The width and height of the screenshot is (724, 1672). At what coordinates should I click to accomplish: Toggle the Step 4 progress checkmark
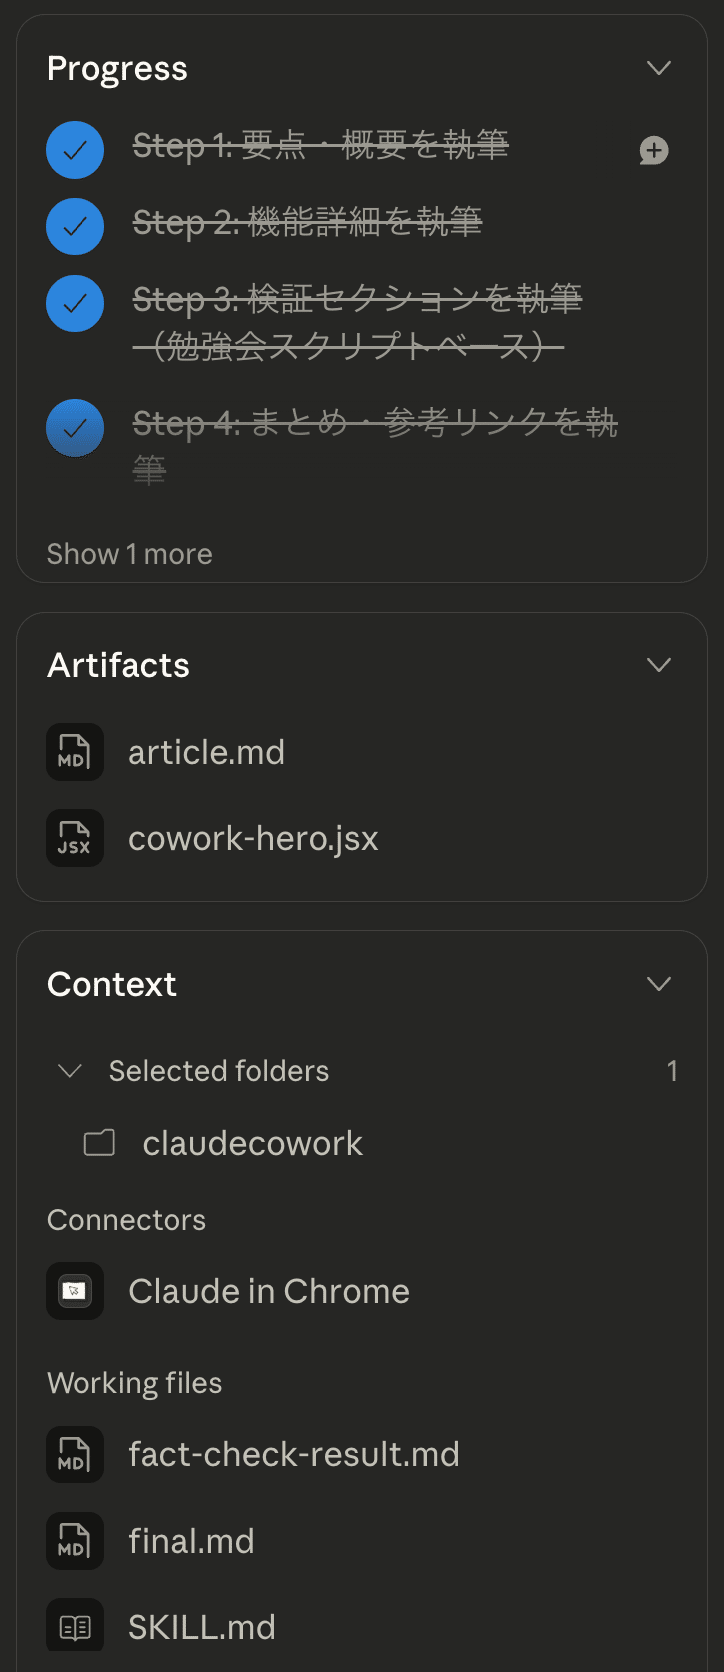75,428
